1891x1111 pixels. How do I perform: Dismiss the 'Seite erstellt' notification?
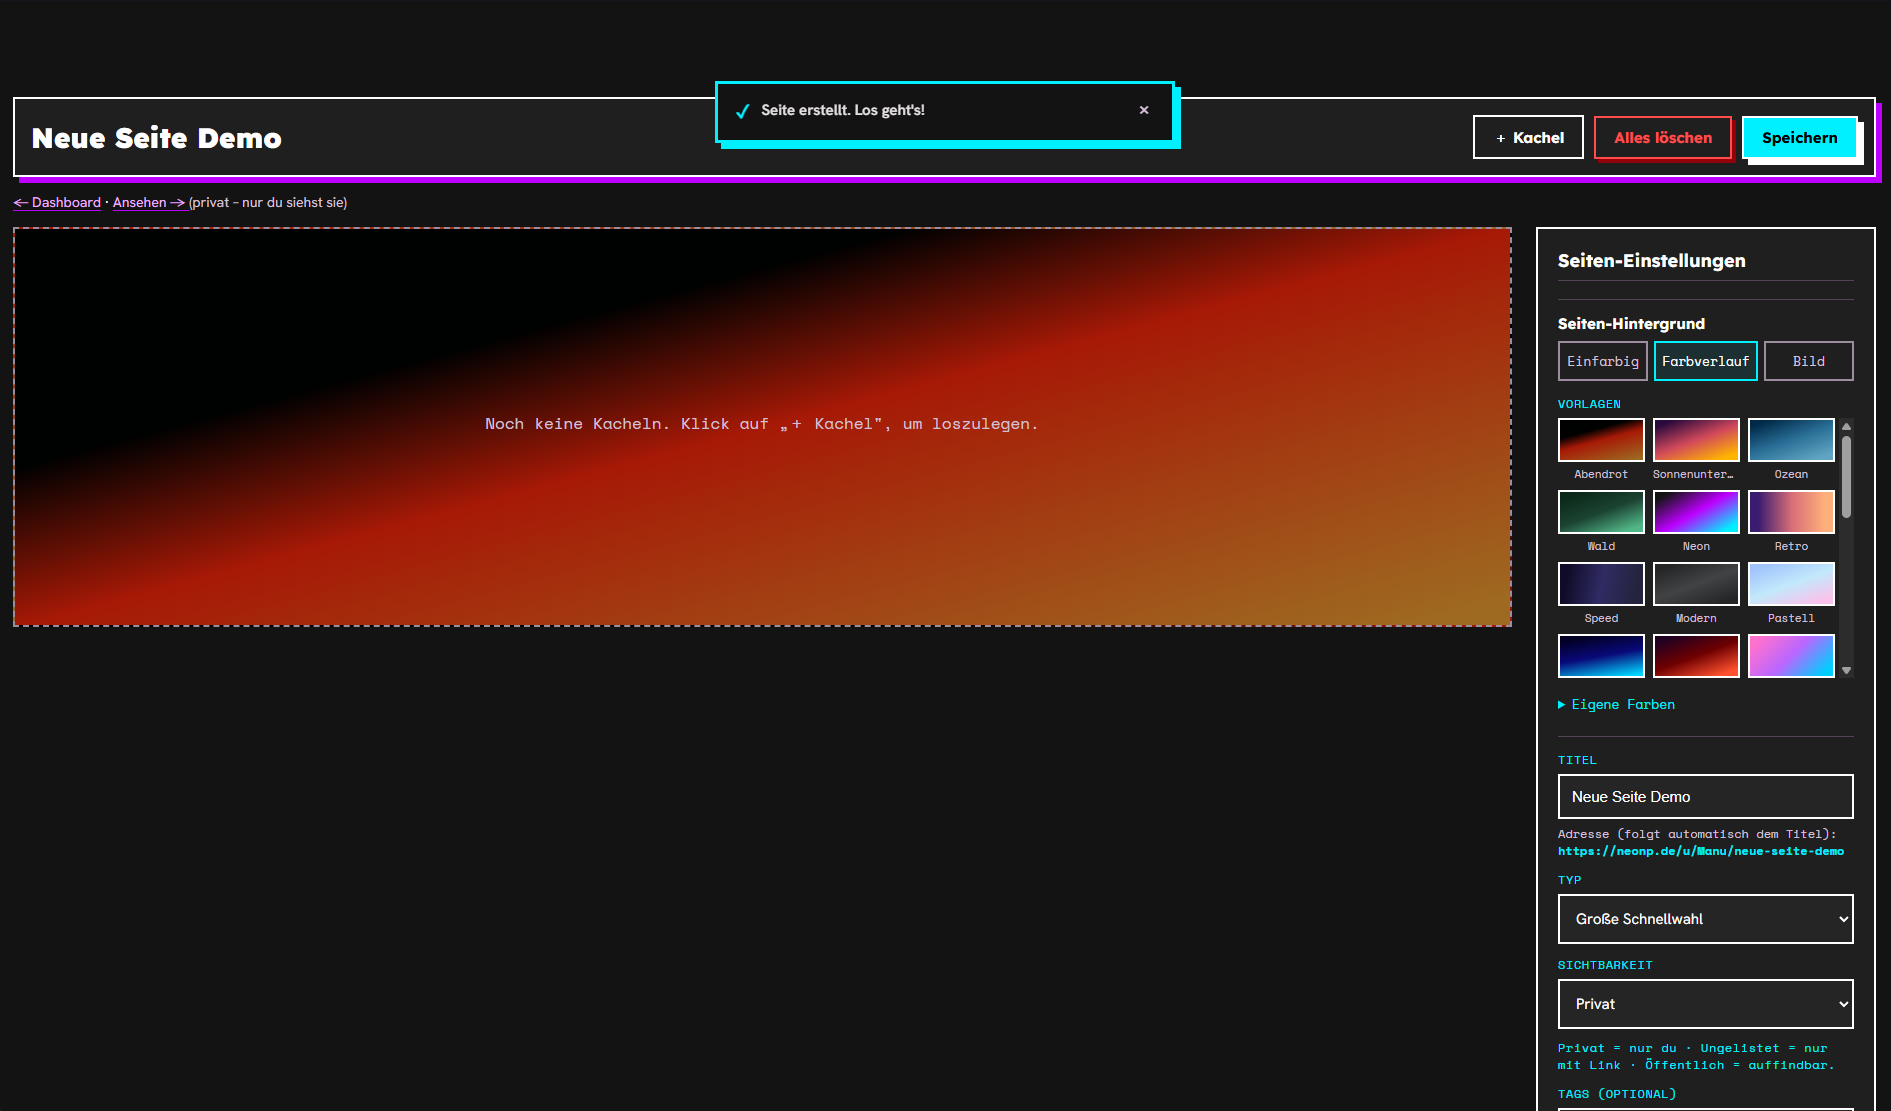coord(1144,110)
